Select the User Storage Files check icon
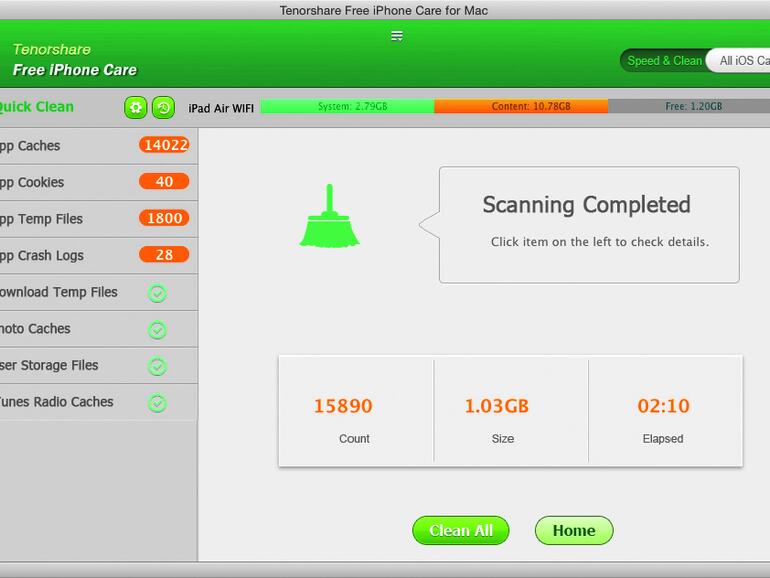Image resolution: width=770 pixels, height=578 pixels. 157,366
